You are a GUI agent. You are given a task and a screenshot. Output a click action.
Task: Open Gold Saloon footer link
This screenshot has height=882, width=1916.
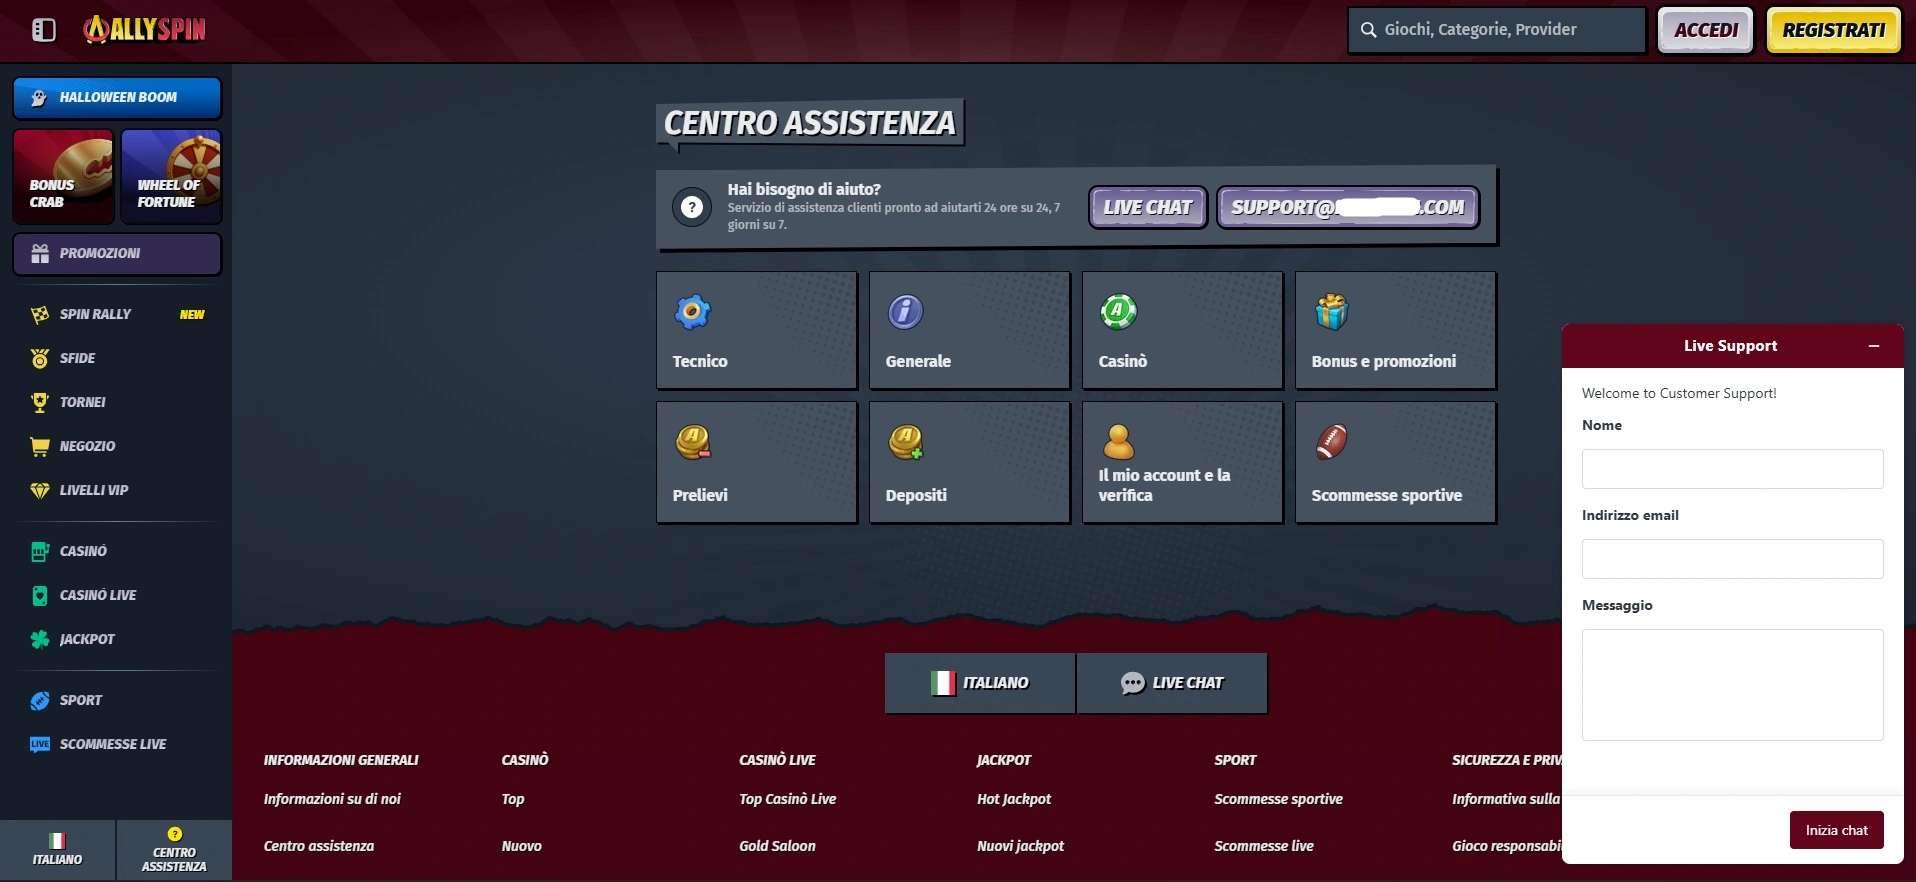pyautogui.click(x=777, y=846)
